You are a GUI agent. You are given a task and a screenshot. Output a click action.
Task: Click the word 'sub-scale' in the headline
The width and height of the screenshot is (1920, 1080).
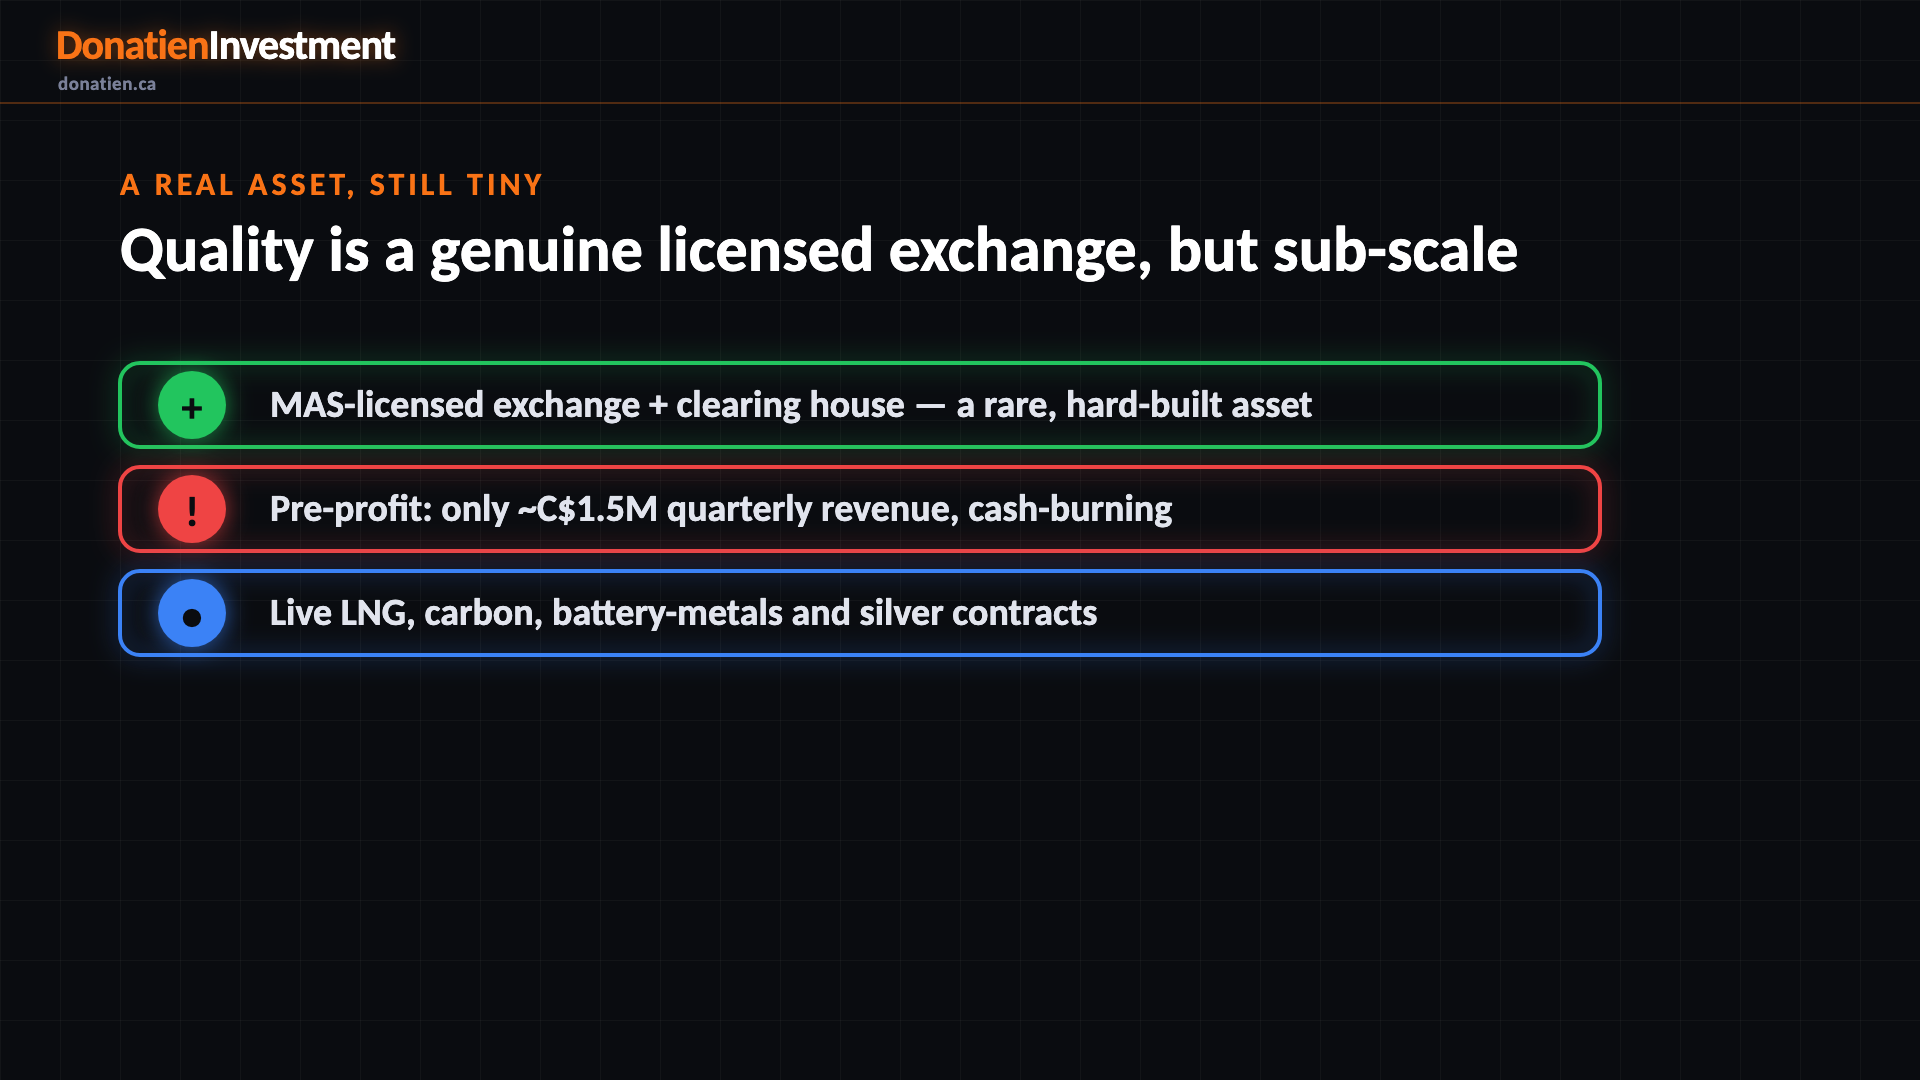click(x=1395, y=250)
